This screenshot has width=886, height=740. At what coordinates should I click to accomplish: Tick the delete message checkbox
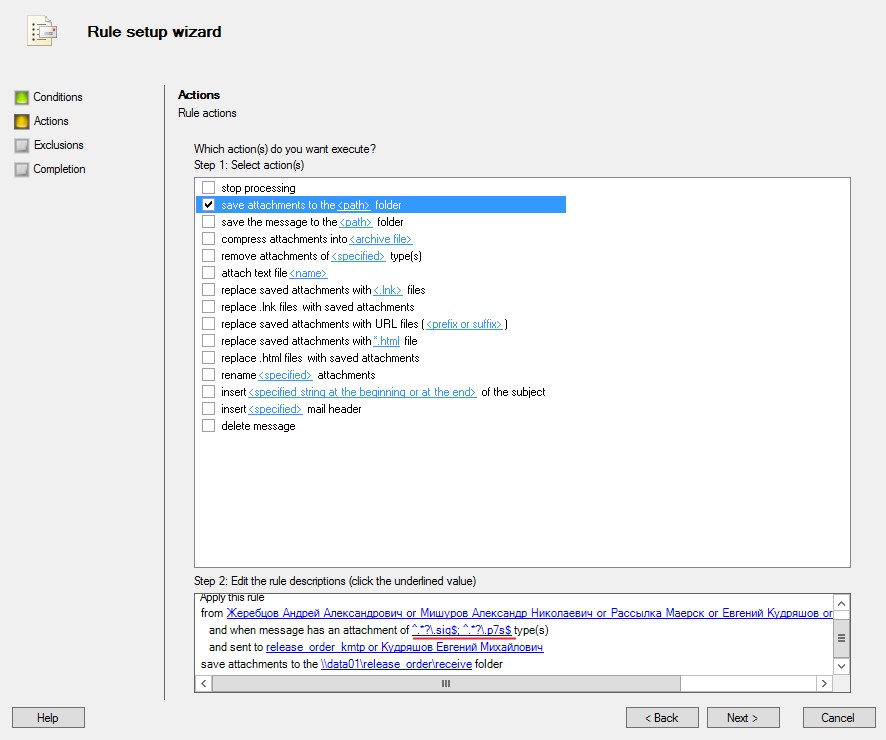208,426
